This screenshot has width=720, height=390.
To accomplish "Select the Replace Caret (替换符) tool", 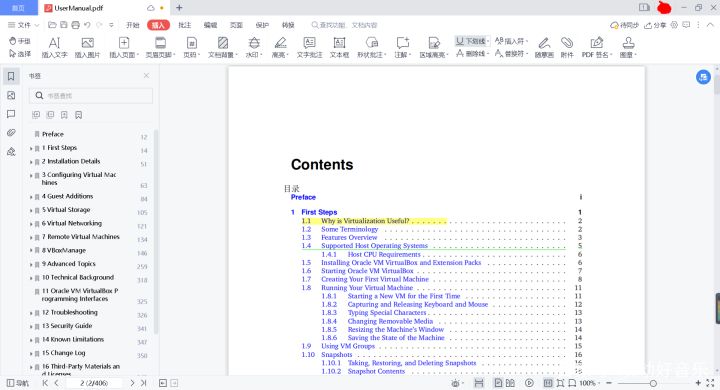I will click(512, 54).
